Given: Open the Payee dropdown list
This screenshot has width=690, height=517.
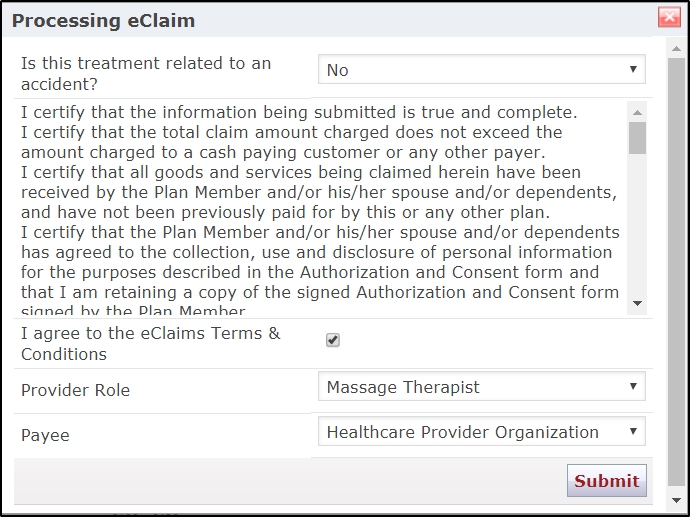Looking at the screenshot, I should point(481,431).
